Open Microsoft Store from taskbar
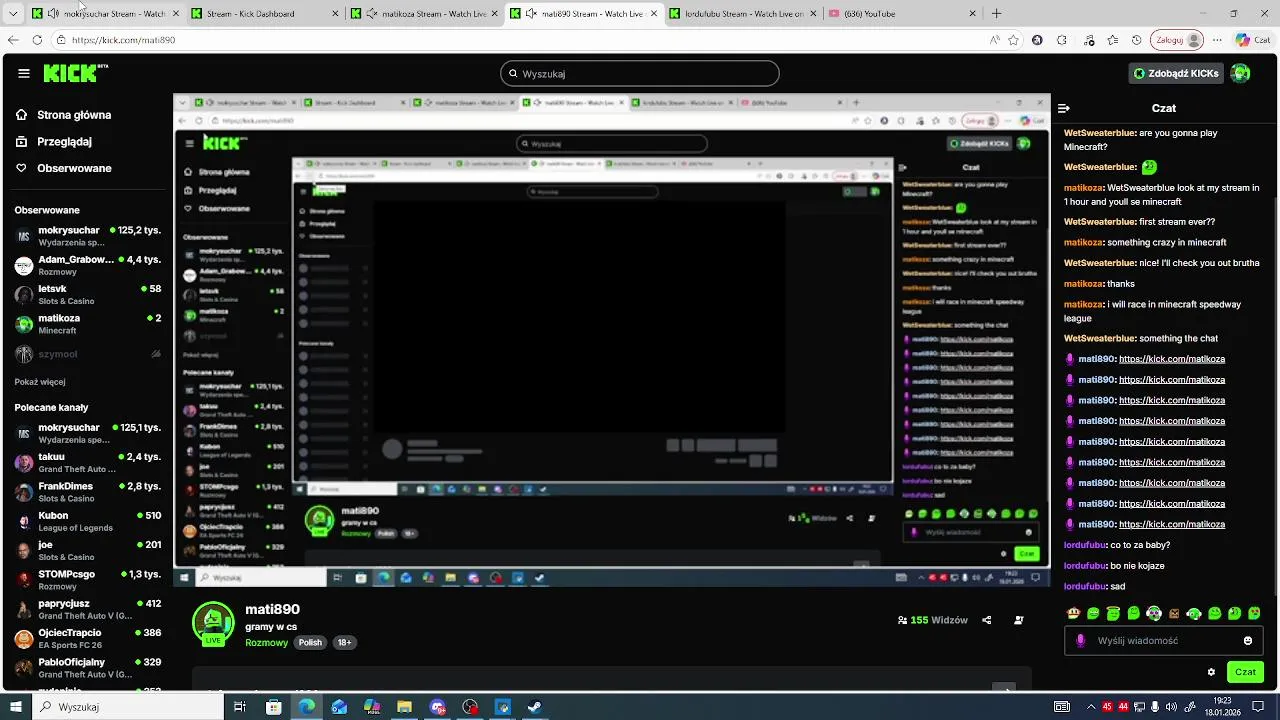 [273, 707]
